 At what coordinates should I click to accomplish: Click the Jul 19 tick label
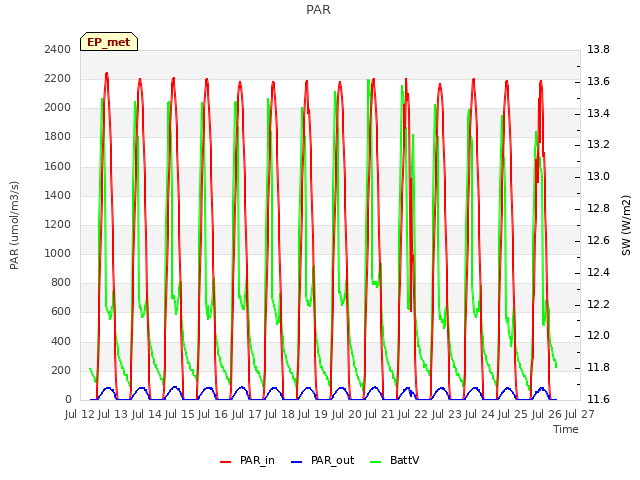(x=313, y=414)
